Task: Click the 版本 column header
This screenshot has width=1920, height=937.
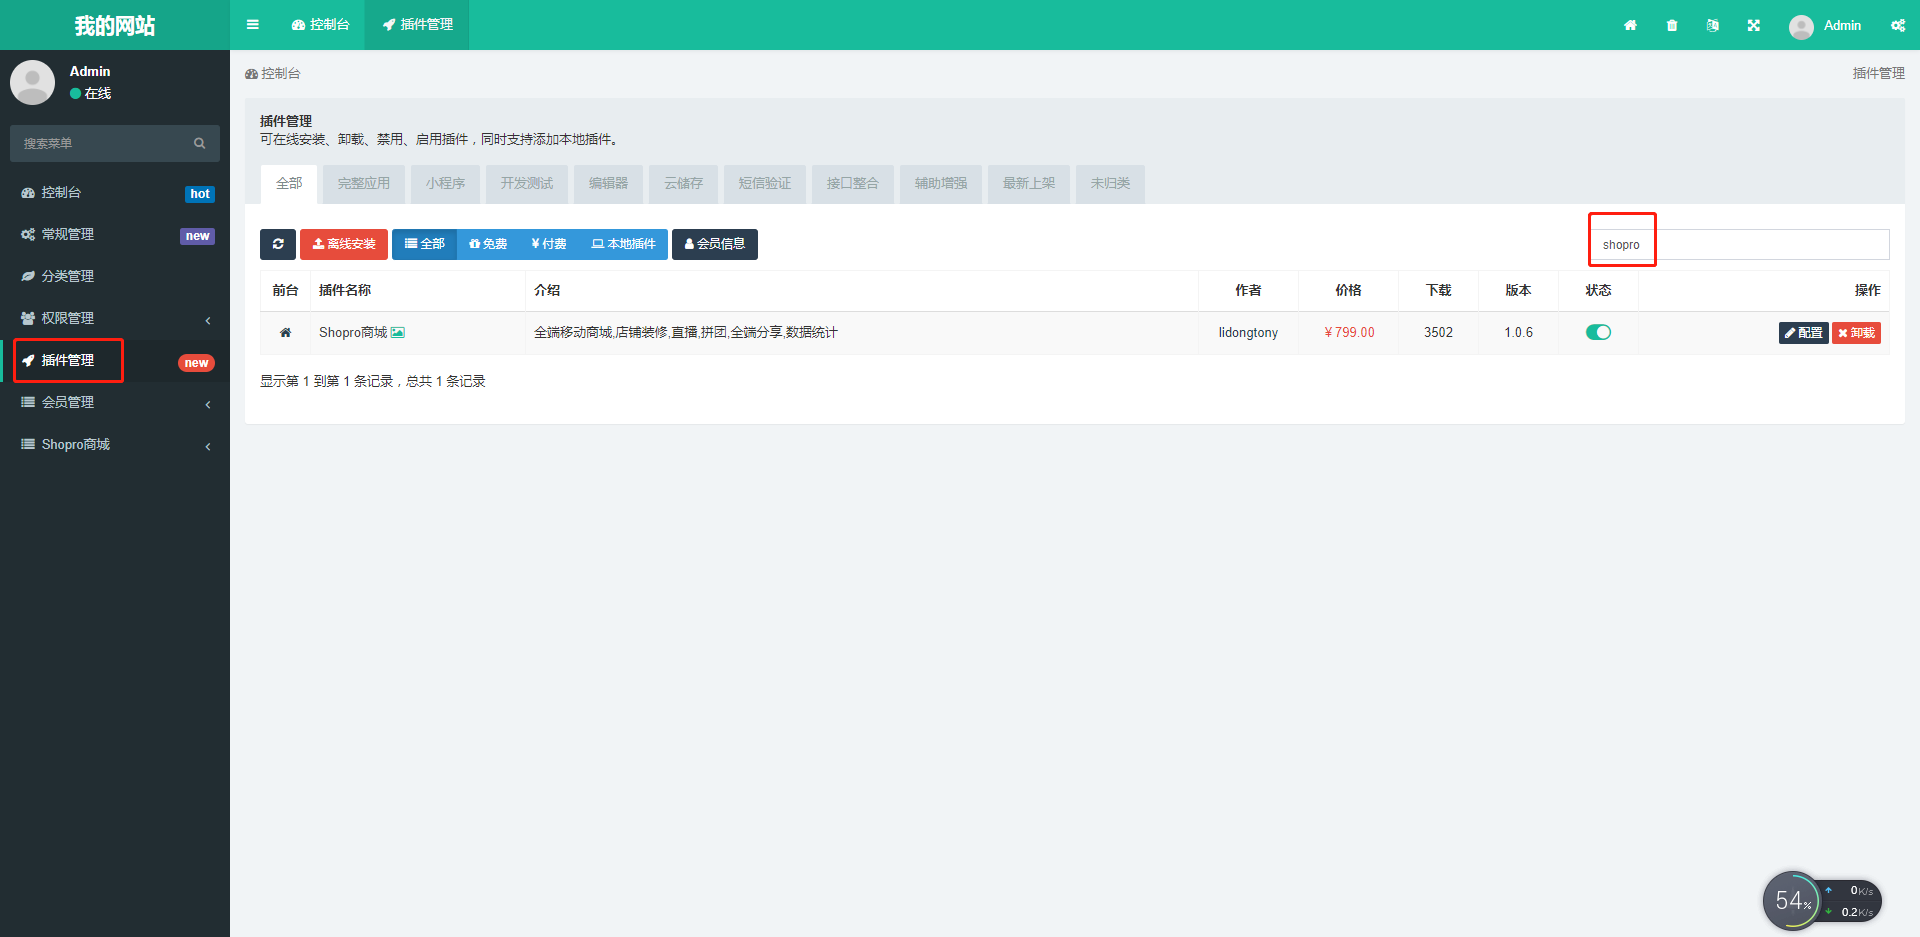Action: pyautogui.click(x=1518, y=290)
